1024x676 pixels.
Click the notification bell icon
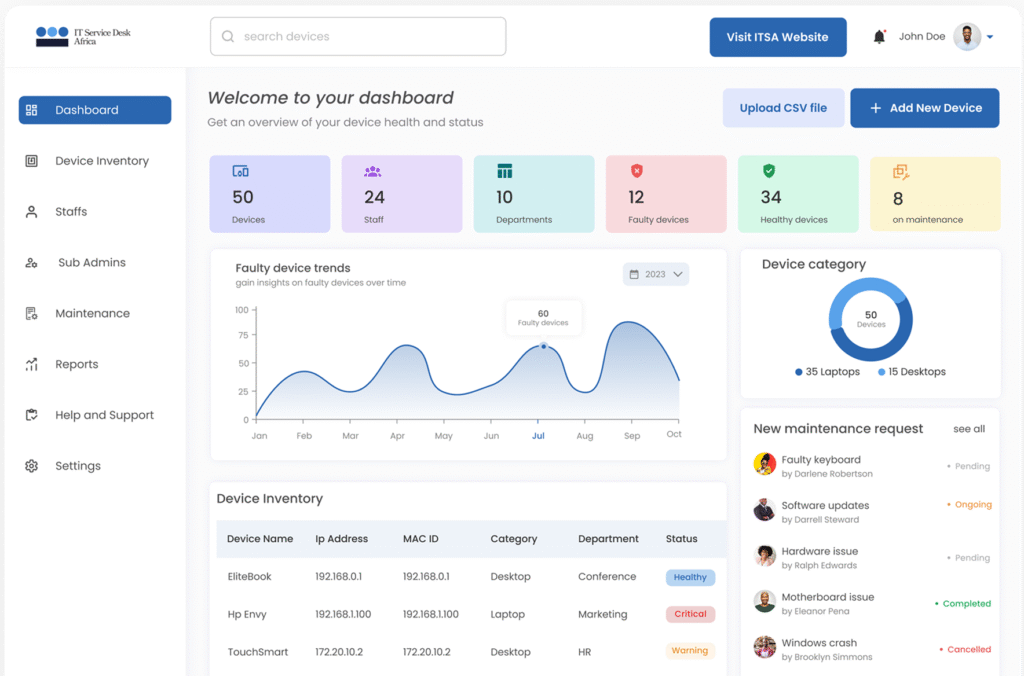pos(879,37)
